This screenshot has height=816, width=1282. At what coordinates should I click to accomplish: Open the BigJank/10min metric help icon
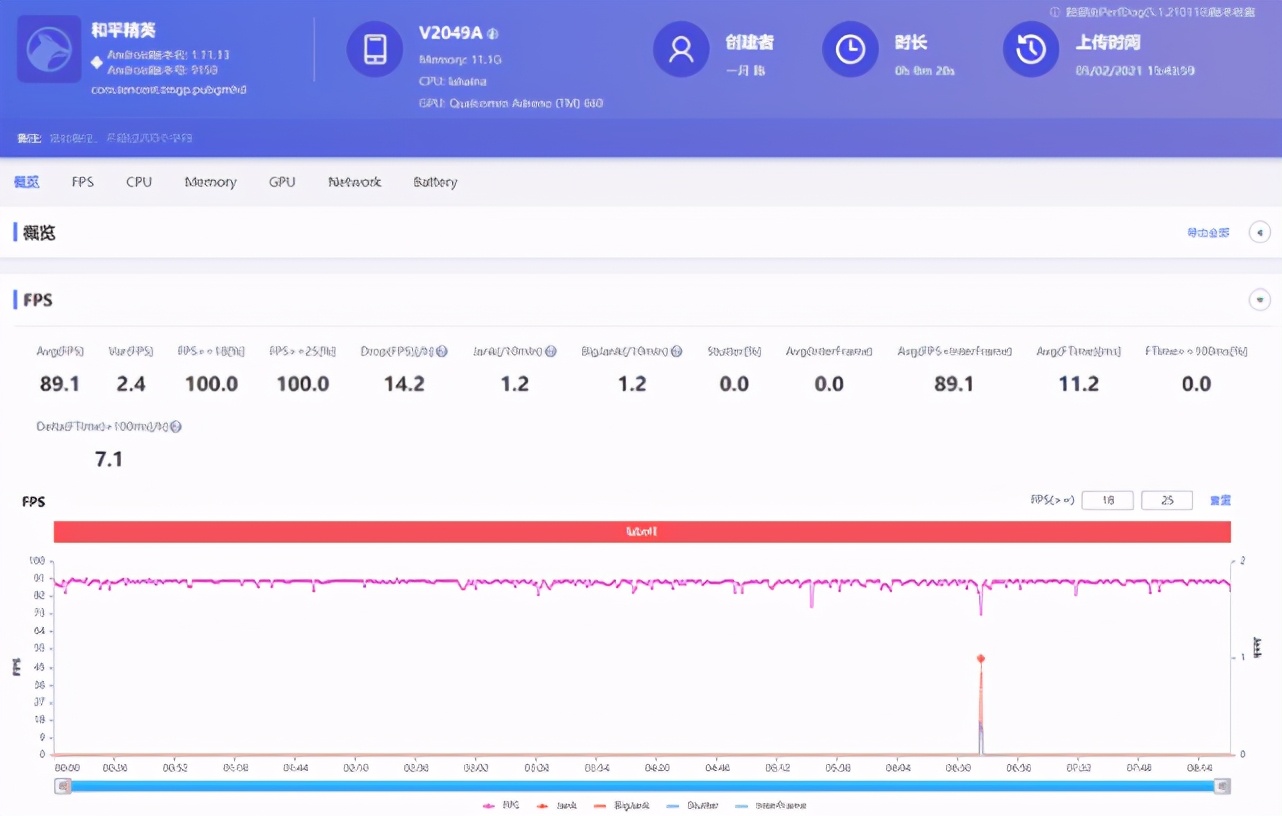click(675, 351)
